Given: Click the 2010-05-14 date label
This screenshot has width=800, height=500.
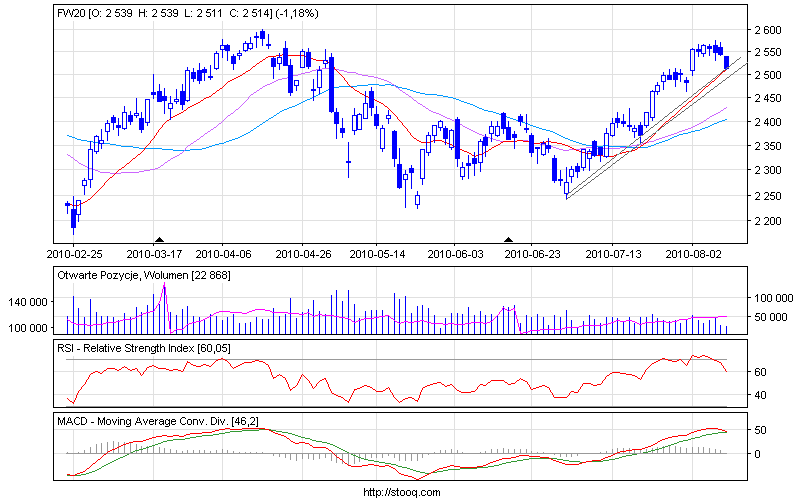Looking at the screenshot, I should point(377,254).
